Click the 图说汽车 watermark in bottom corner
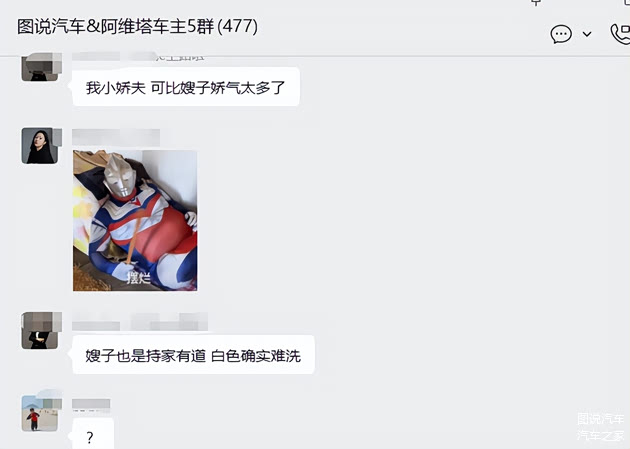The width and height of the screenshot is (630, 449). (x=600, y=418)
